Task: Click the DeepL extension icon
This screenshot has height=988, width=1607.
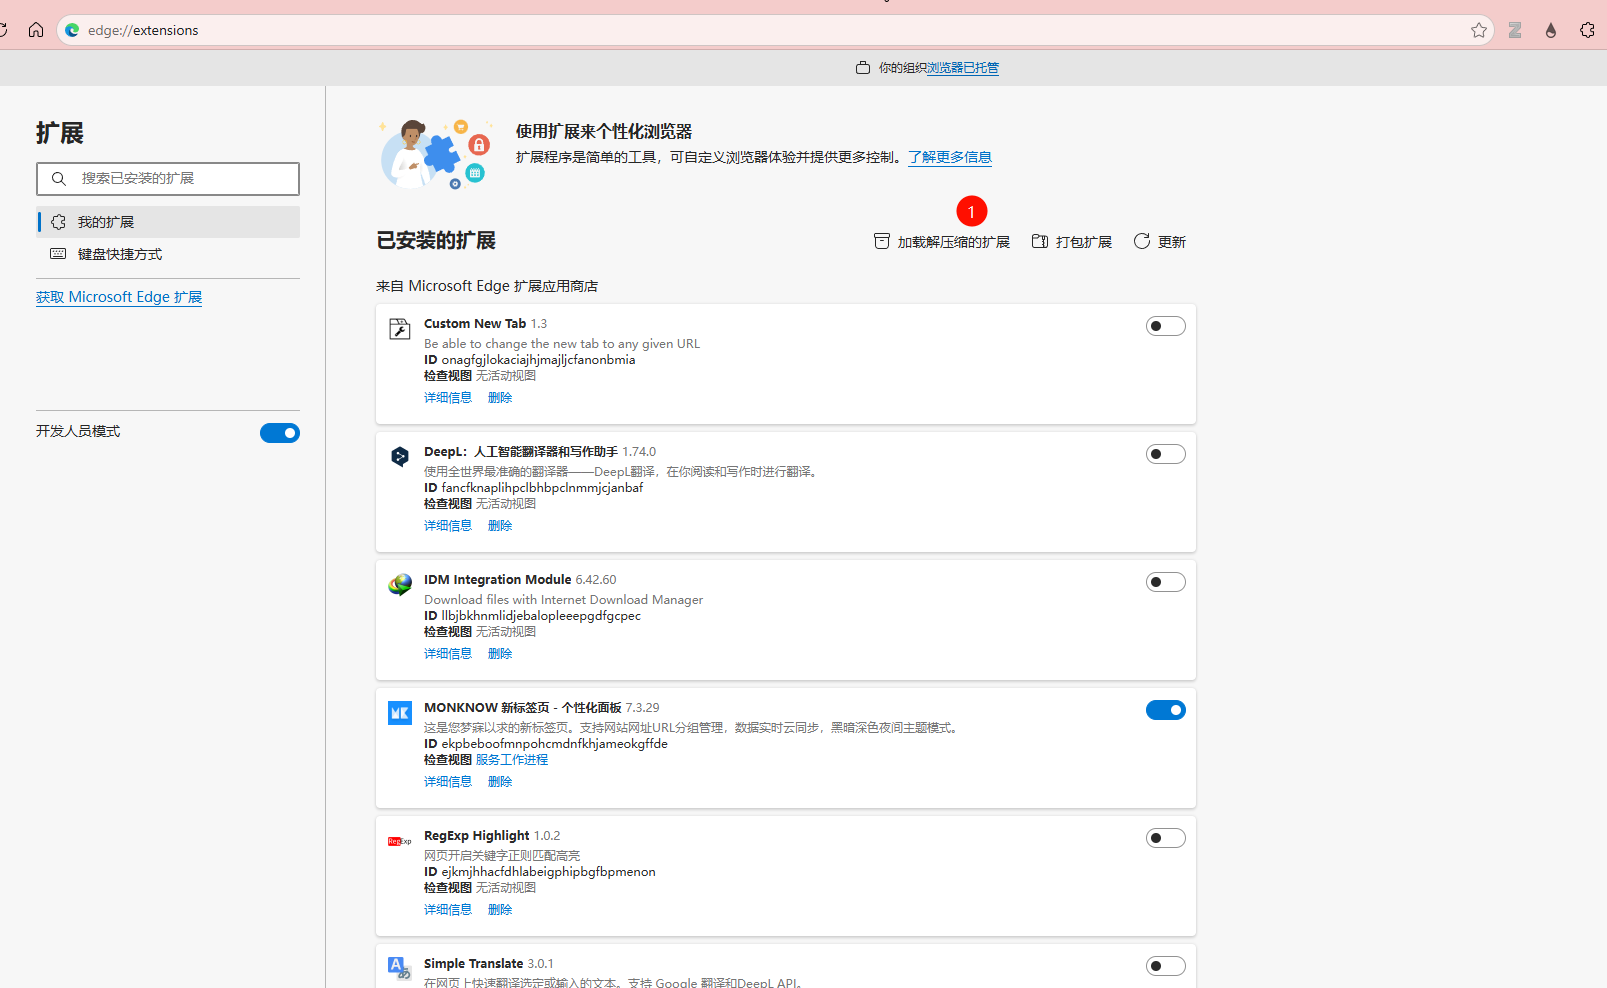Action: 400,457
